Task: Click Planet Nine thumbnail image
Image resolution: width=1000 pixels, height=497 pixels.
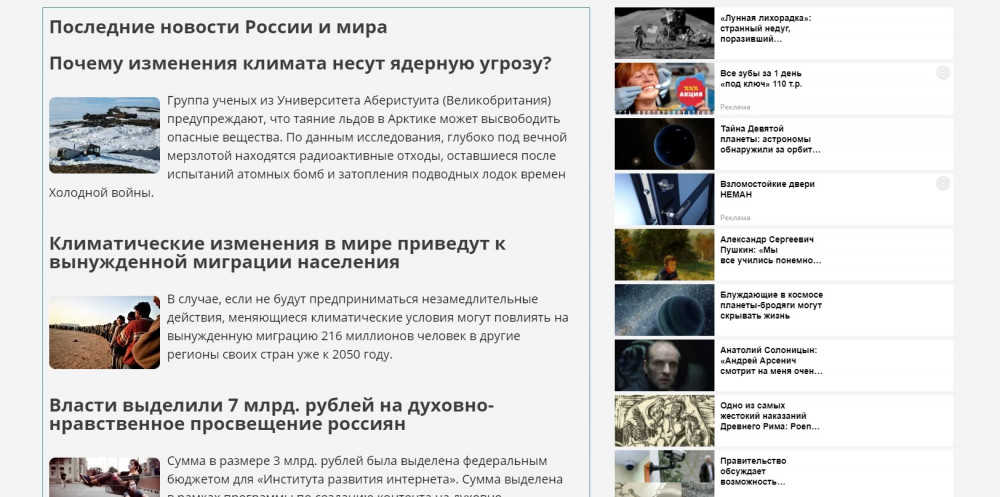Action: click(665, 144)
